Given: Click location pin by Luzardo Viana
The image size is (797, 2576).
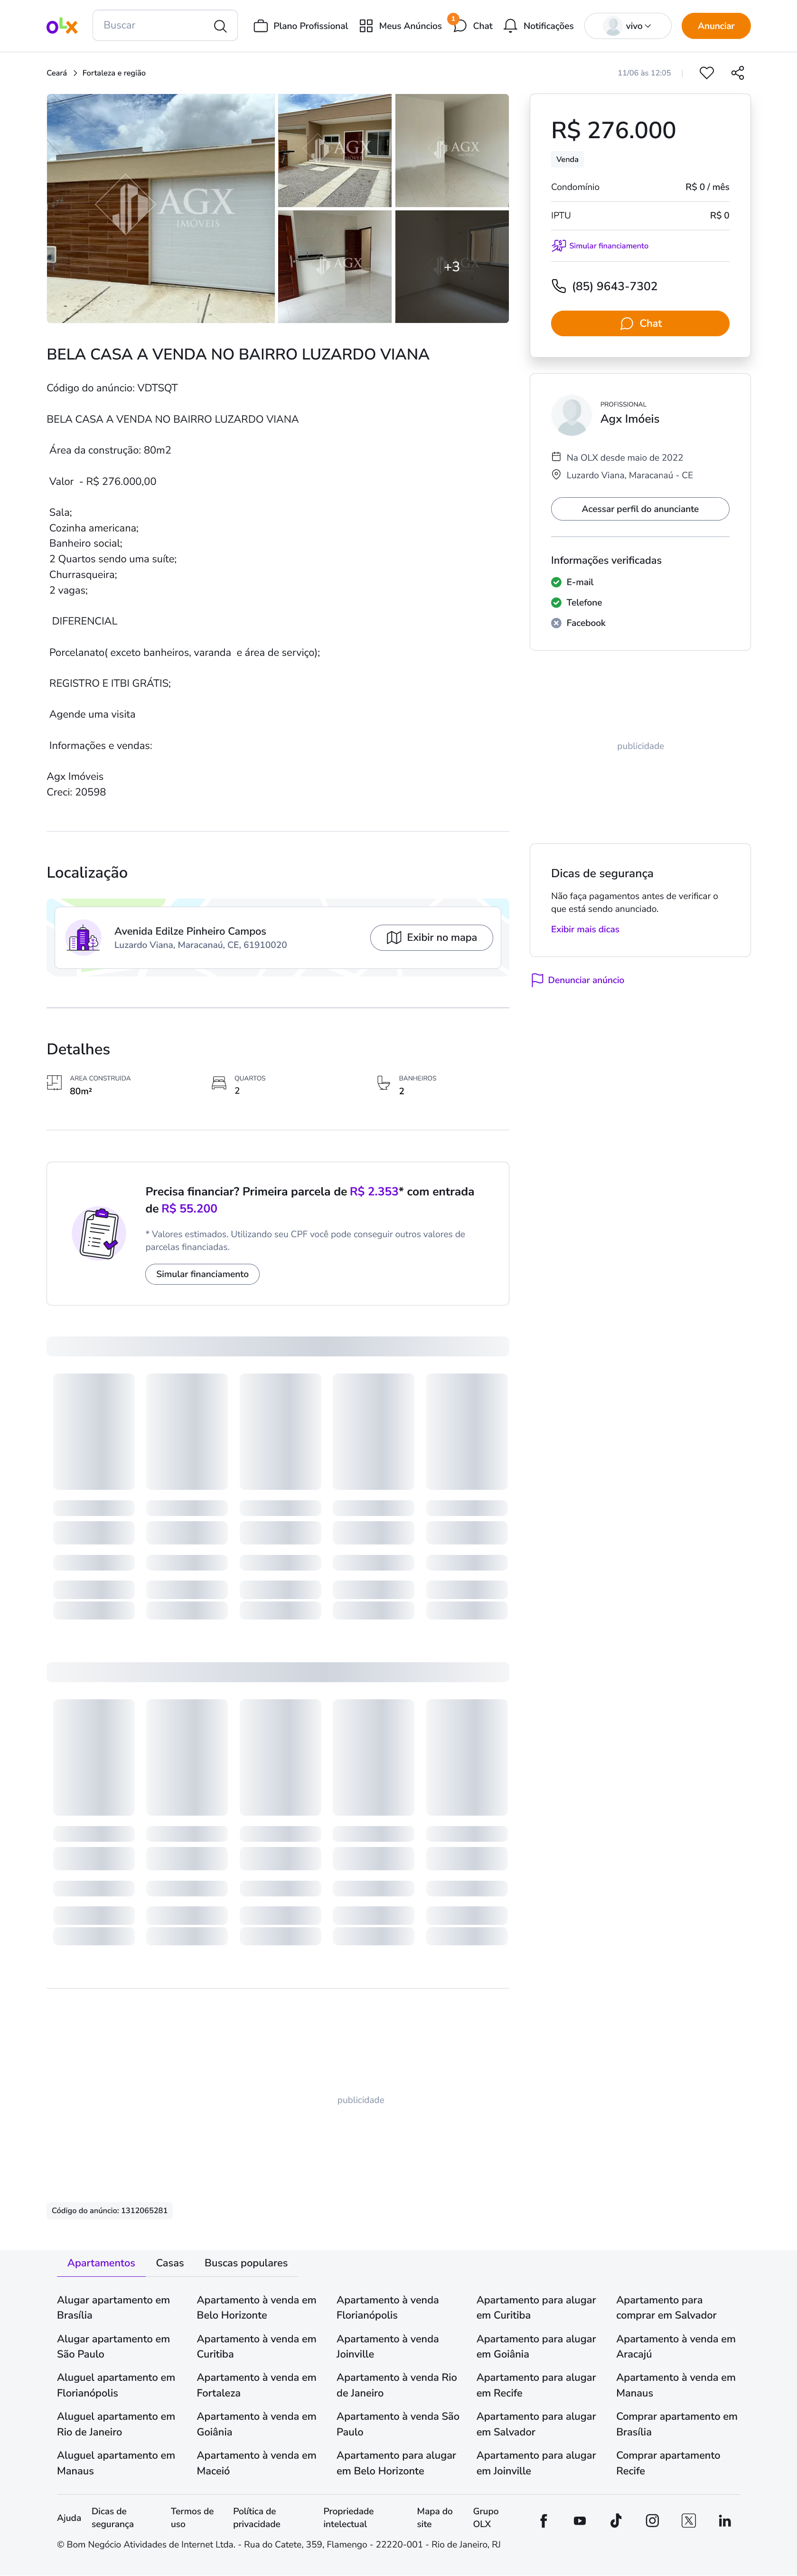Looking at the screenshot, I should 556,475.
